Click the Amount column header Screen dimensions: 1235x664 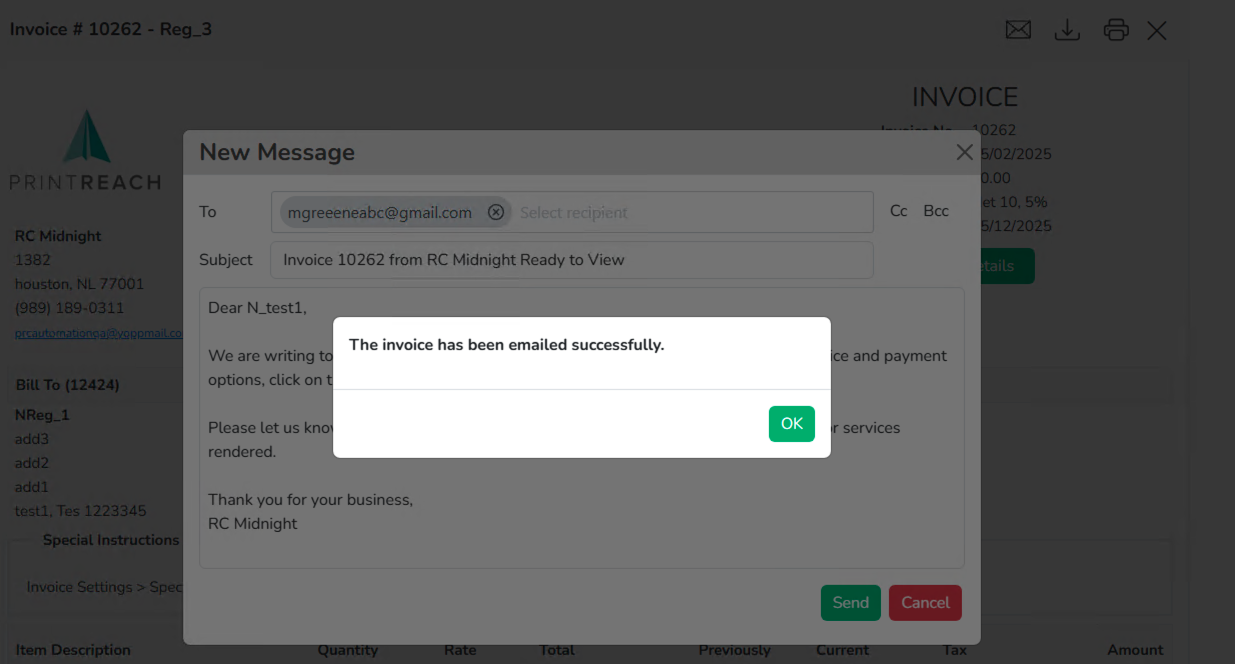click(x=1135, y=650)
